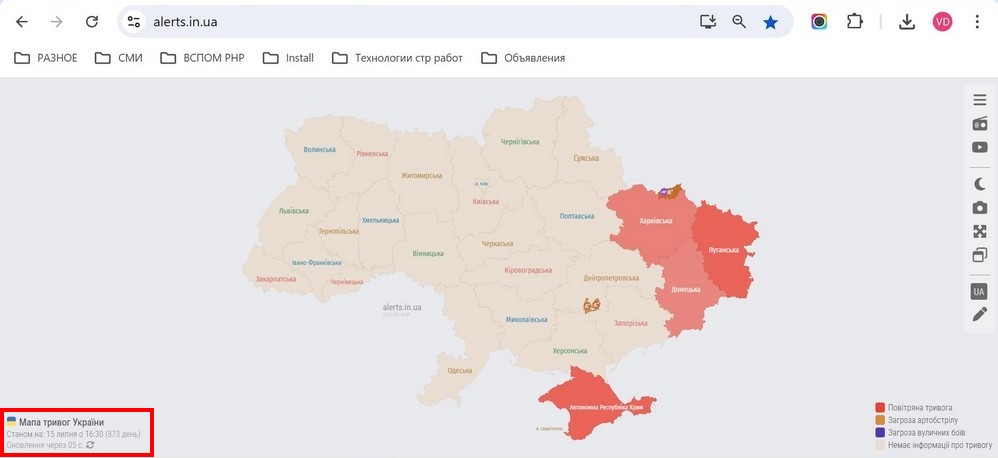Reload the page with browser refresh button
The image size is (998, 458).
[x=91, y=22]
